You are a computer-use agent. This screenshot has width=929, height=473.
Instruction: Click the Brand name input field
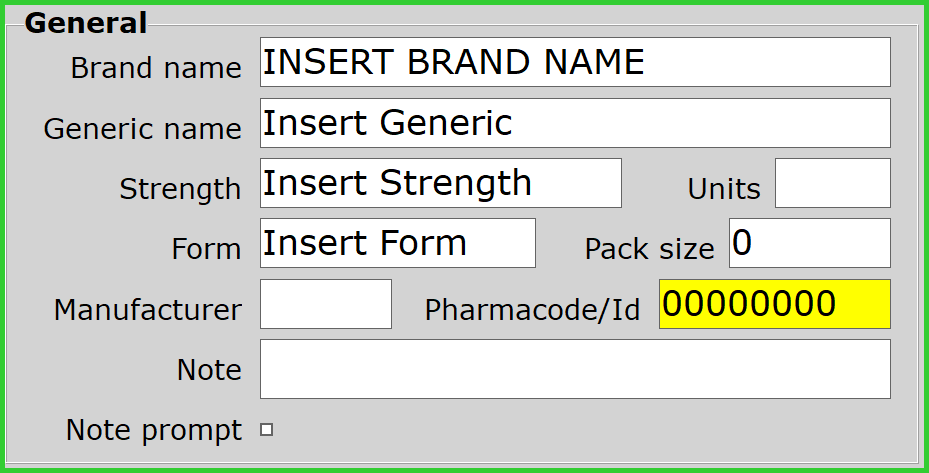pyautogui.click(x=574, y=63)
